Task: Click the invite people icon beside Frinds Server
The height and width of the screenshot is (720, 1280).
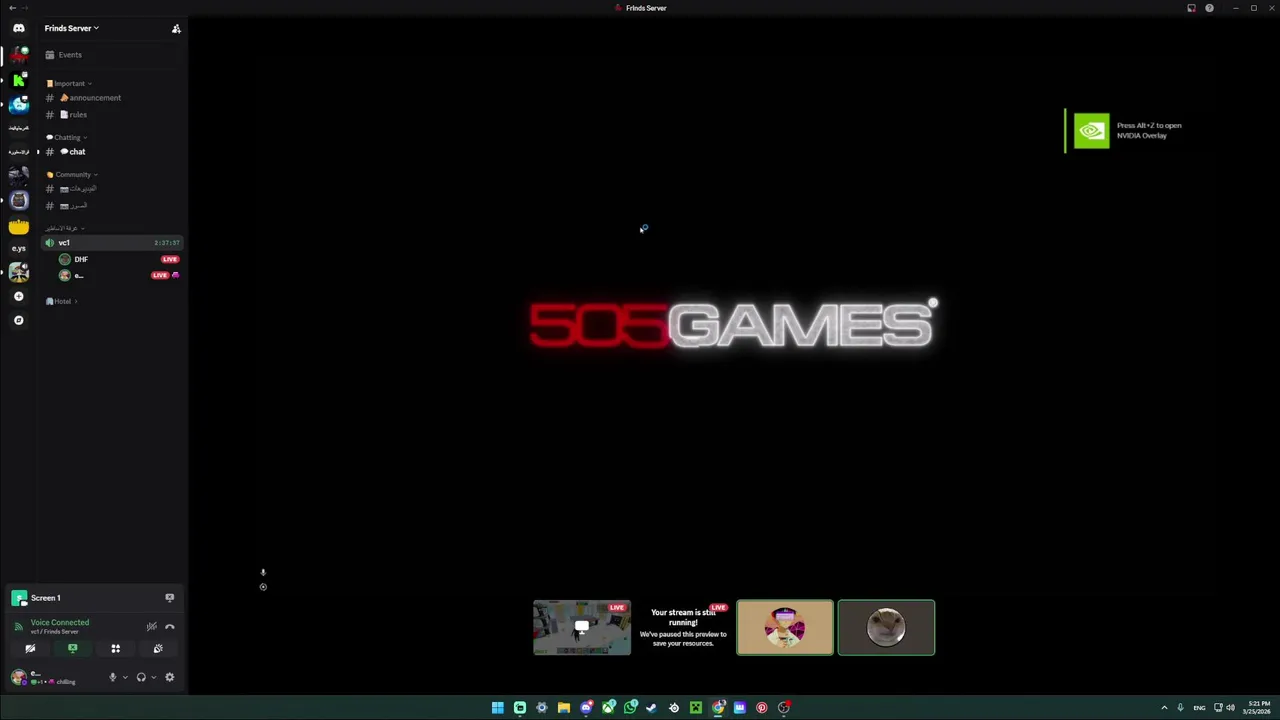Action: click(x=176, y=28)
